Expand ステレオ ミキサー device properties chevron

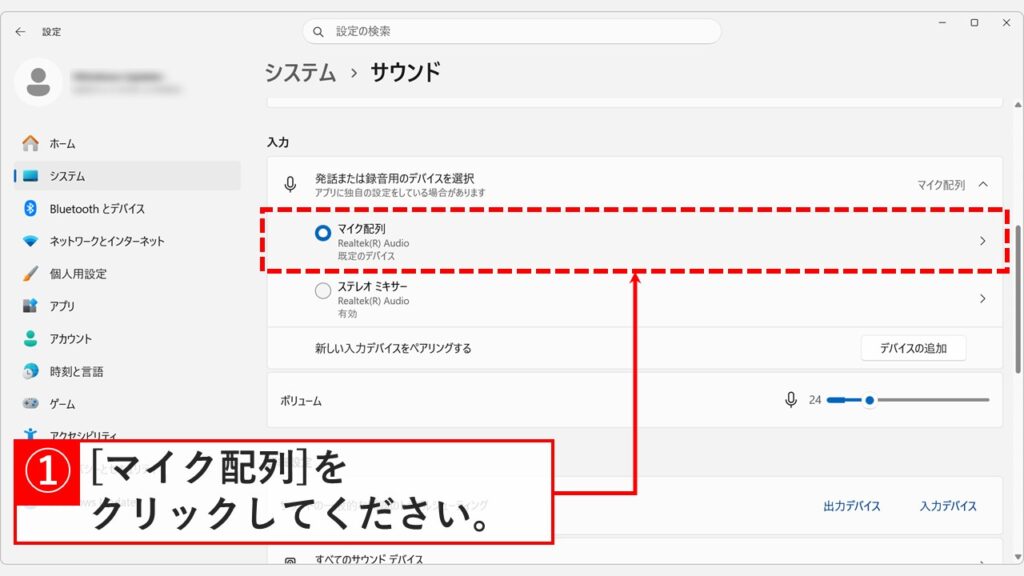(983, 297)
